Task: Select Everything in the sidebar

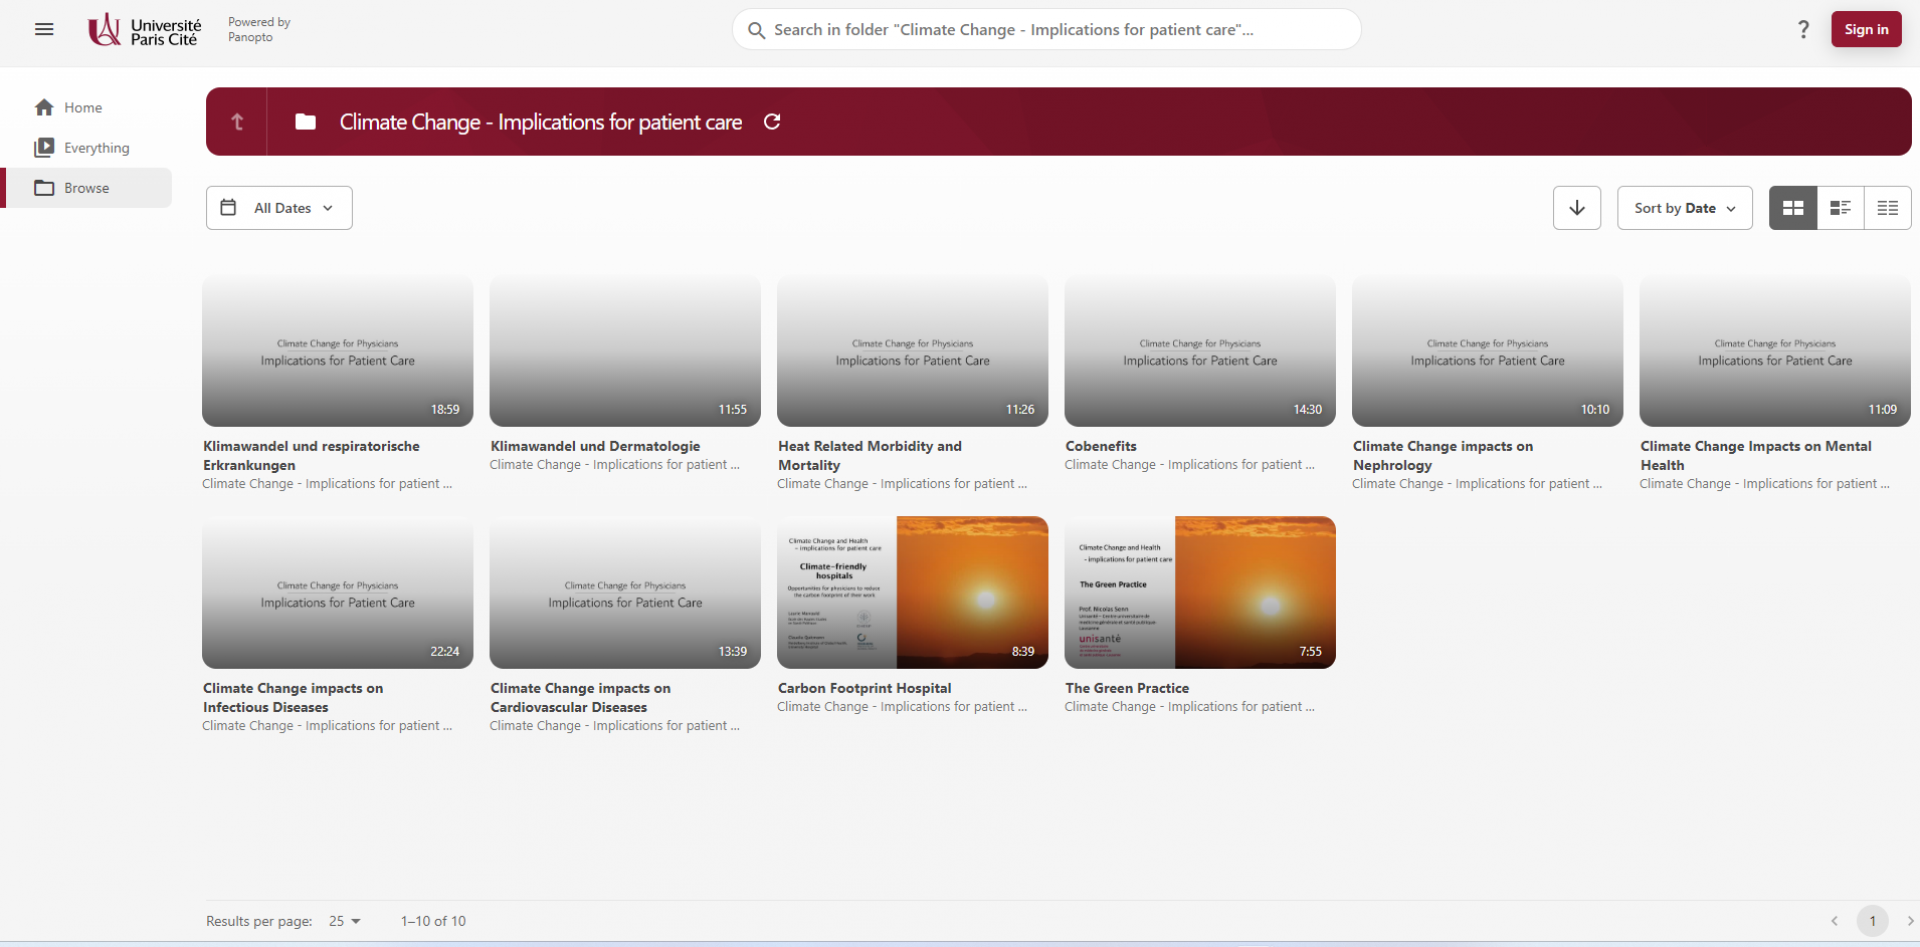Action: coord(96,148)
